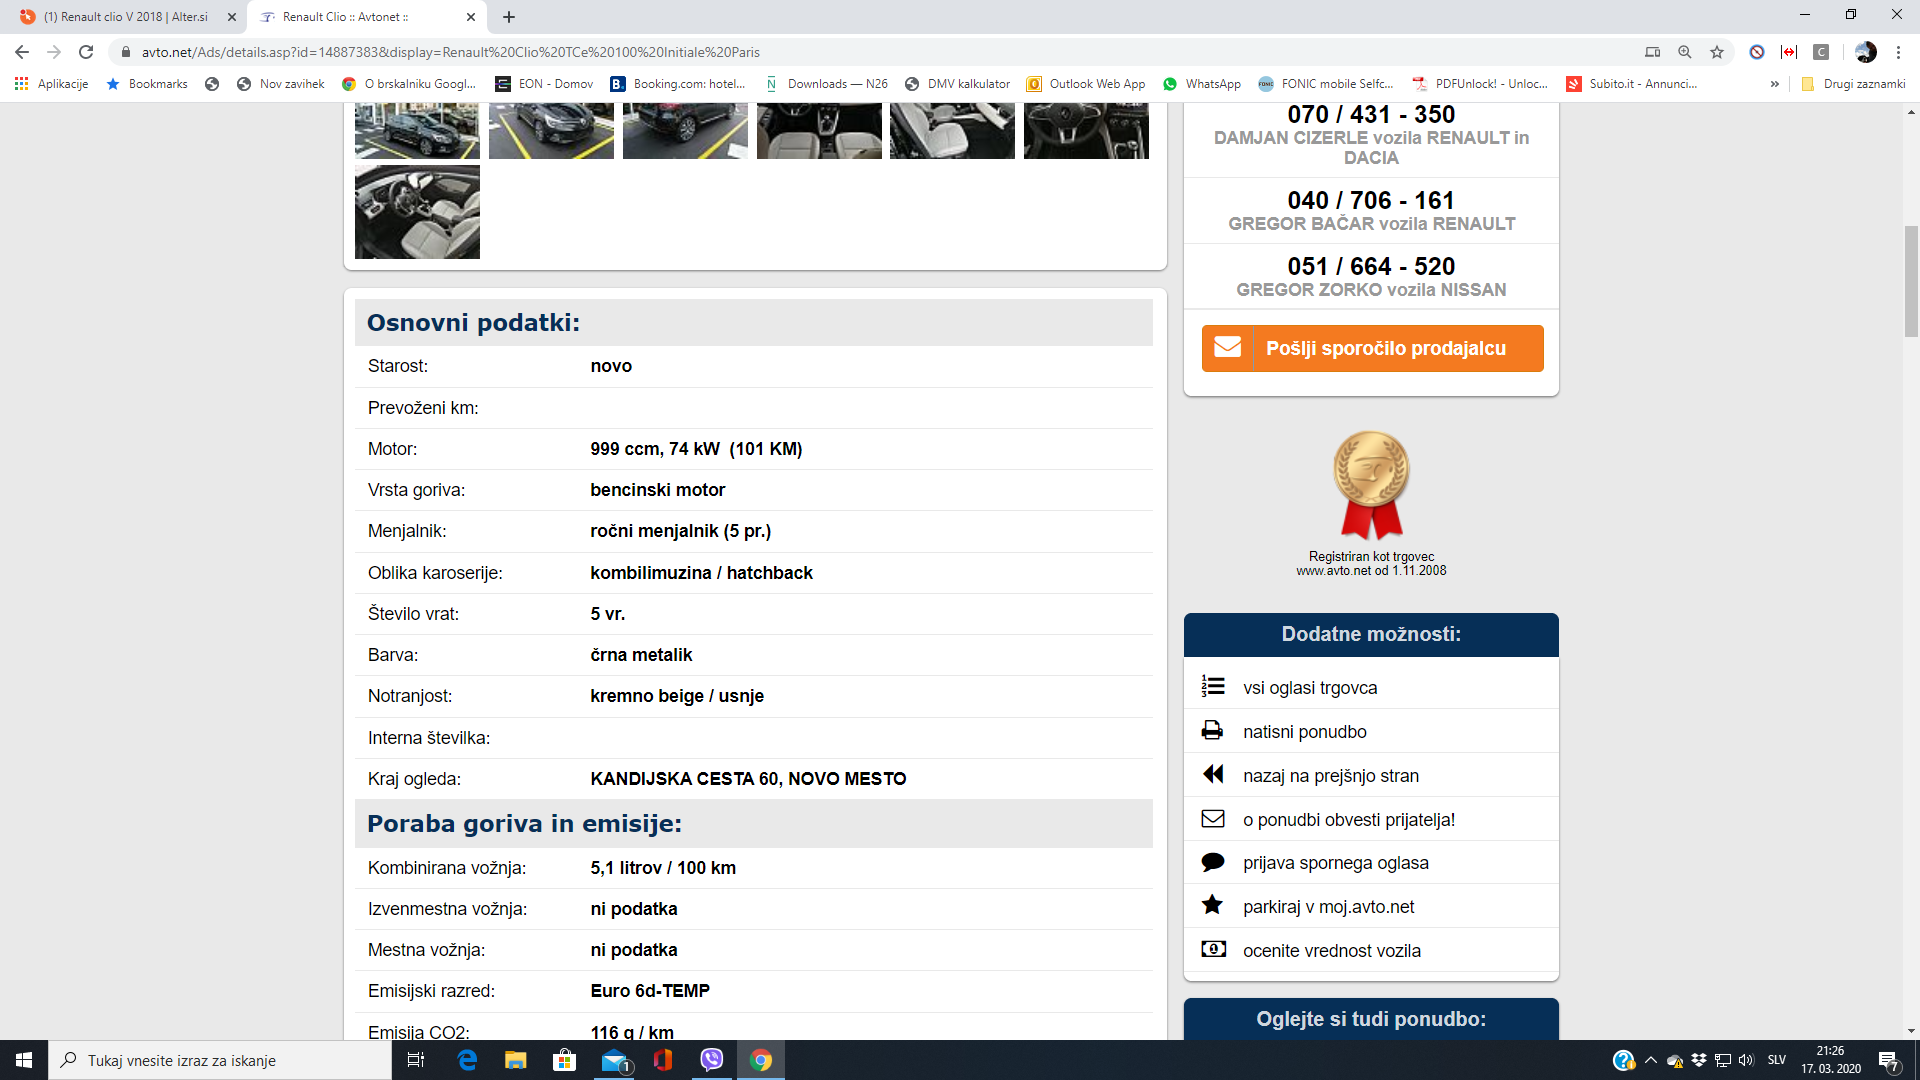Viewport: 1920px width, 1080px height.
Task: Open the 'Outlook Web App' bookmark
Action: coord(1086,84)
